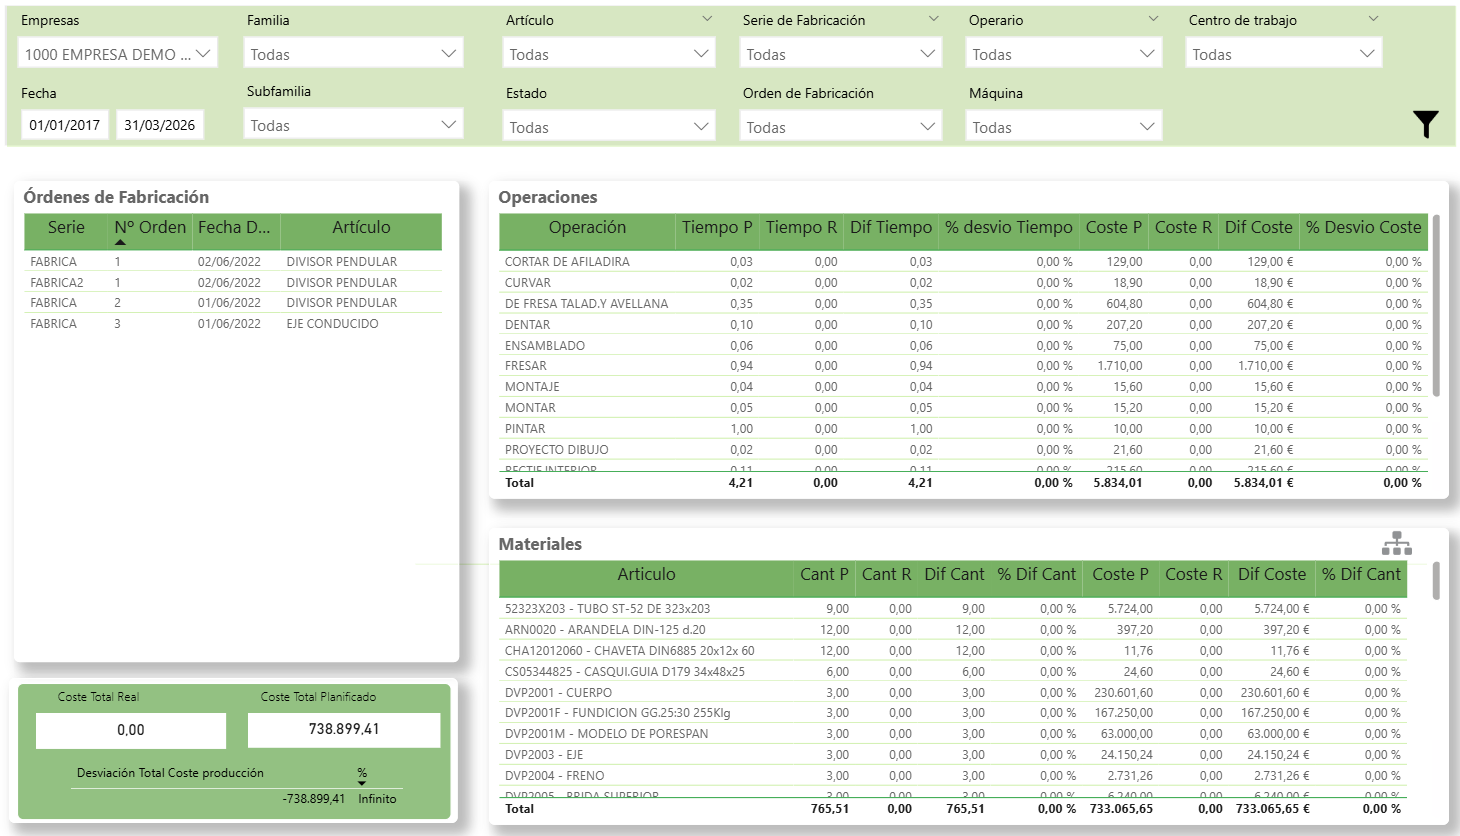Viewport: 1460px width, 836px height.
Task: Click the Operaciones table vertical scrollbar
Action: point(1436,305)
